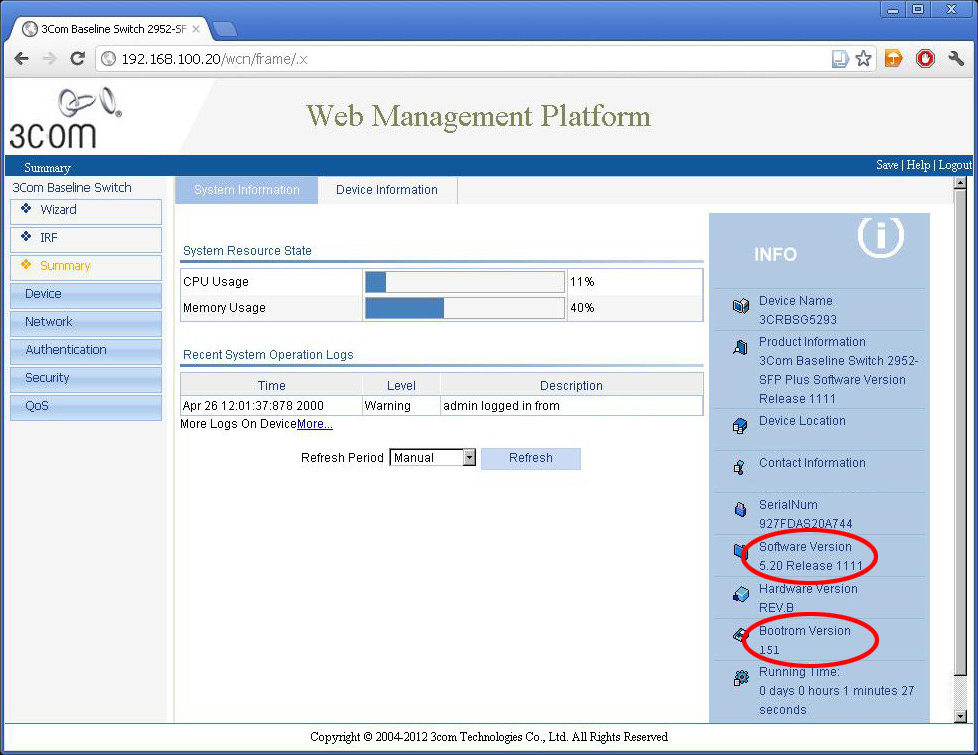The width and height of the screenshot is (978, 755).
Task: Select the Summary menu item in sidebar
Action: pyautogui.click(x=86, y=268)
